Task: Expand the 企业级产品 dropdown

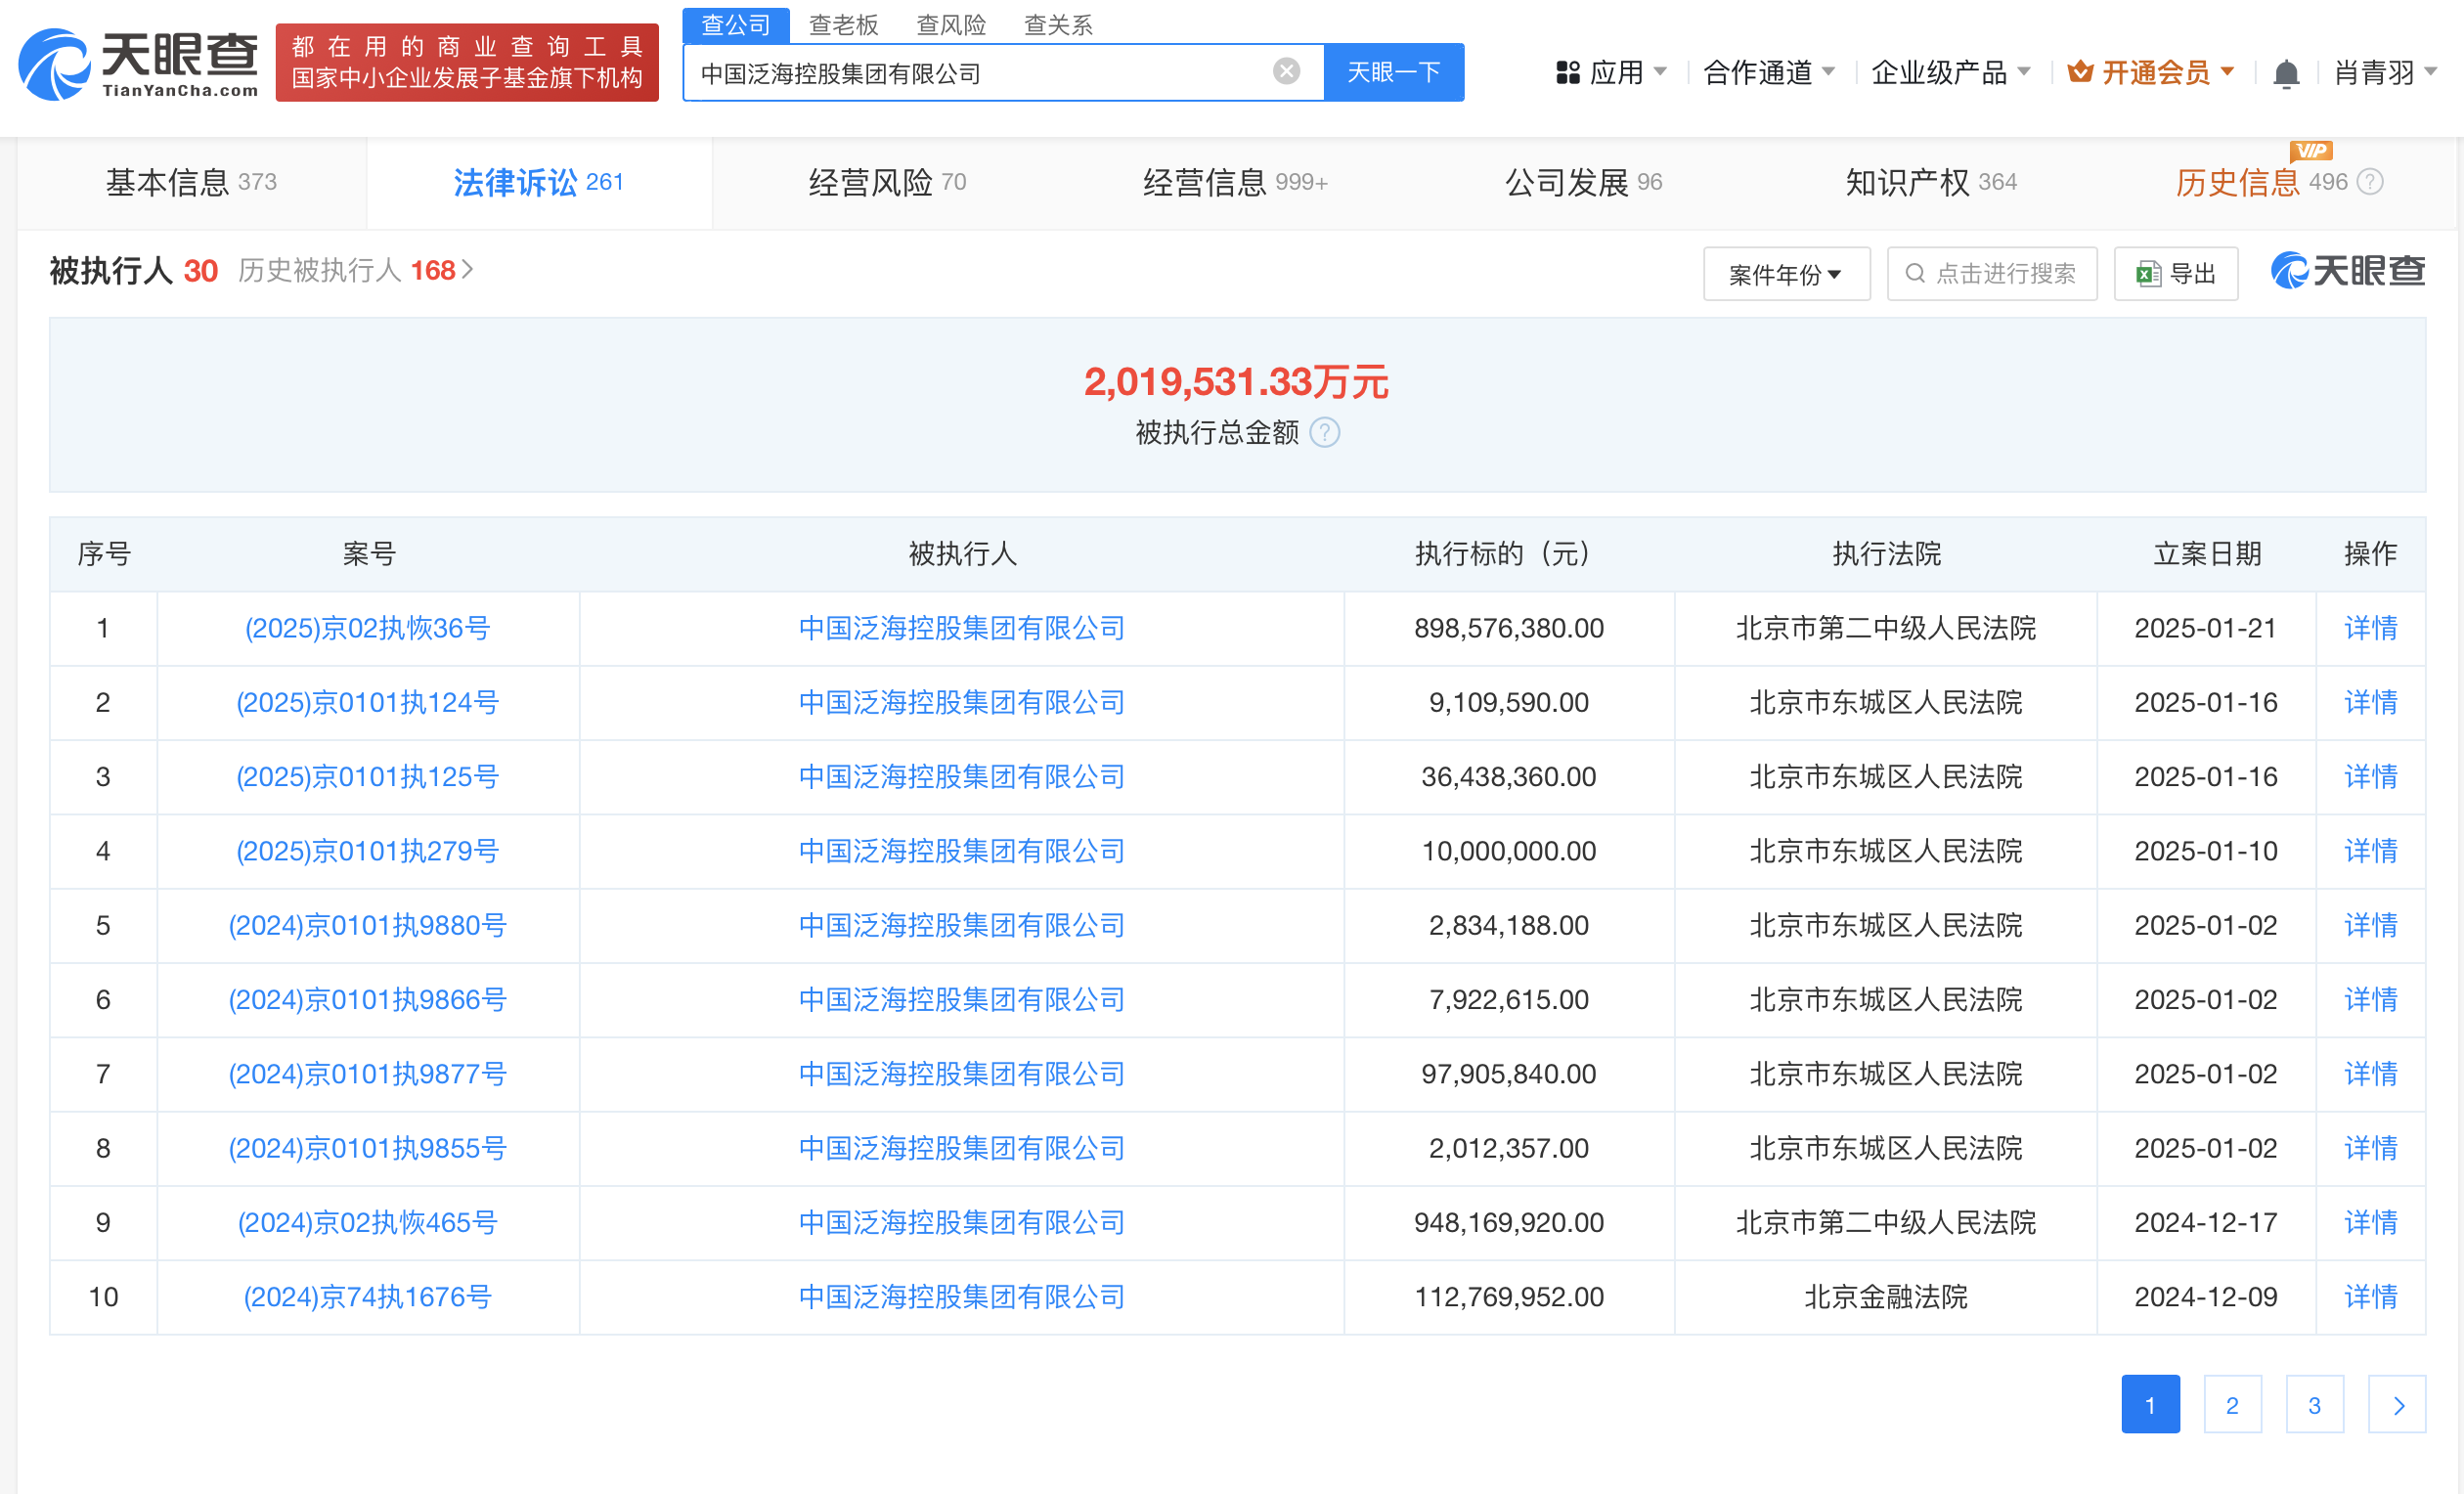Action: pyautogui.click(x=1950, y=73)
